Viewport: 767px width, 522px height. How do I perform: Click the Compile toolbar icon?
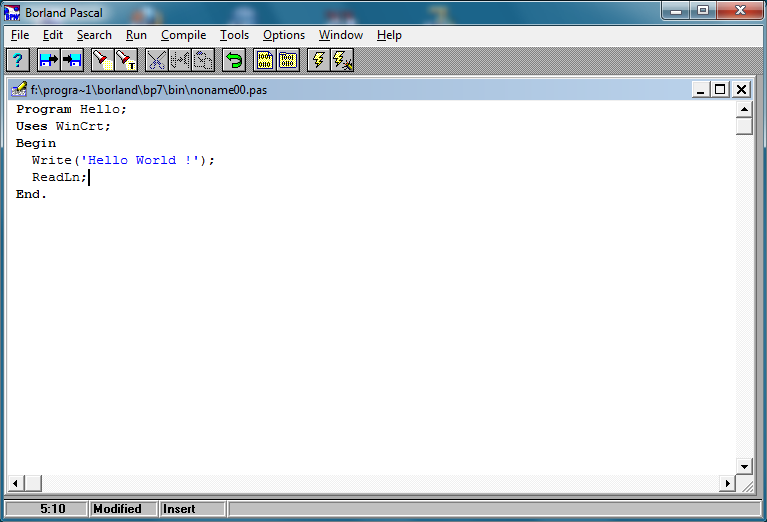(x=264, y=60)
